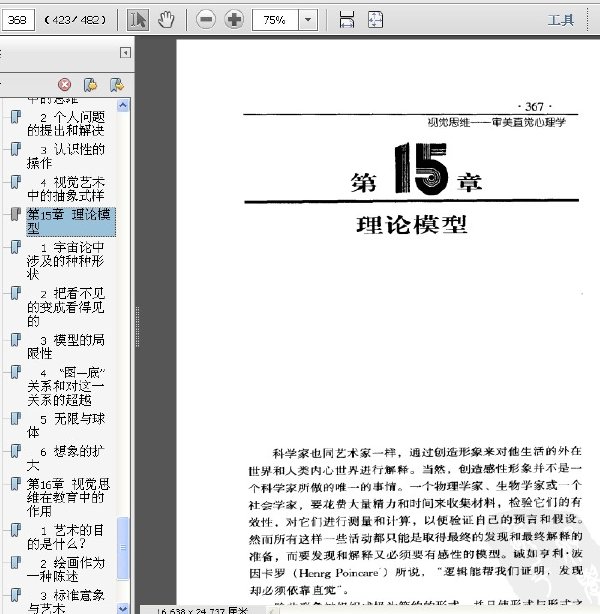Zoom out with the minus button

206,19
